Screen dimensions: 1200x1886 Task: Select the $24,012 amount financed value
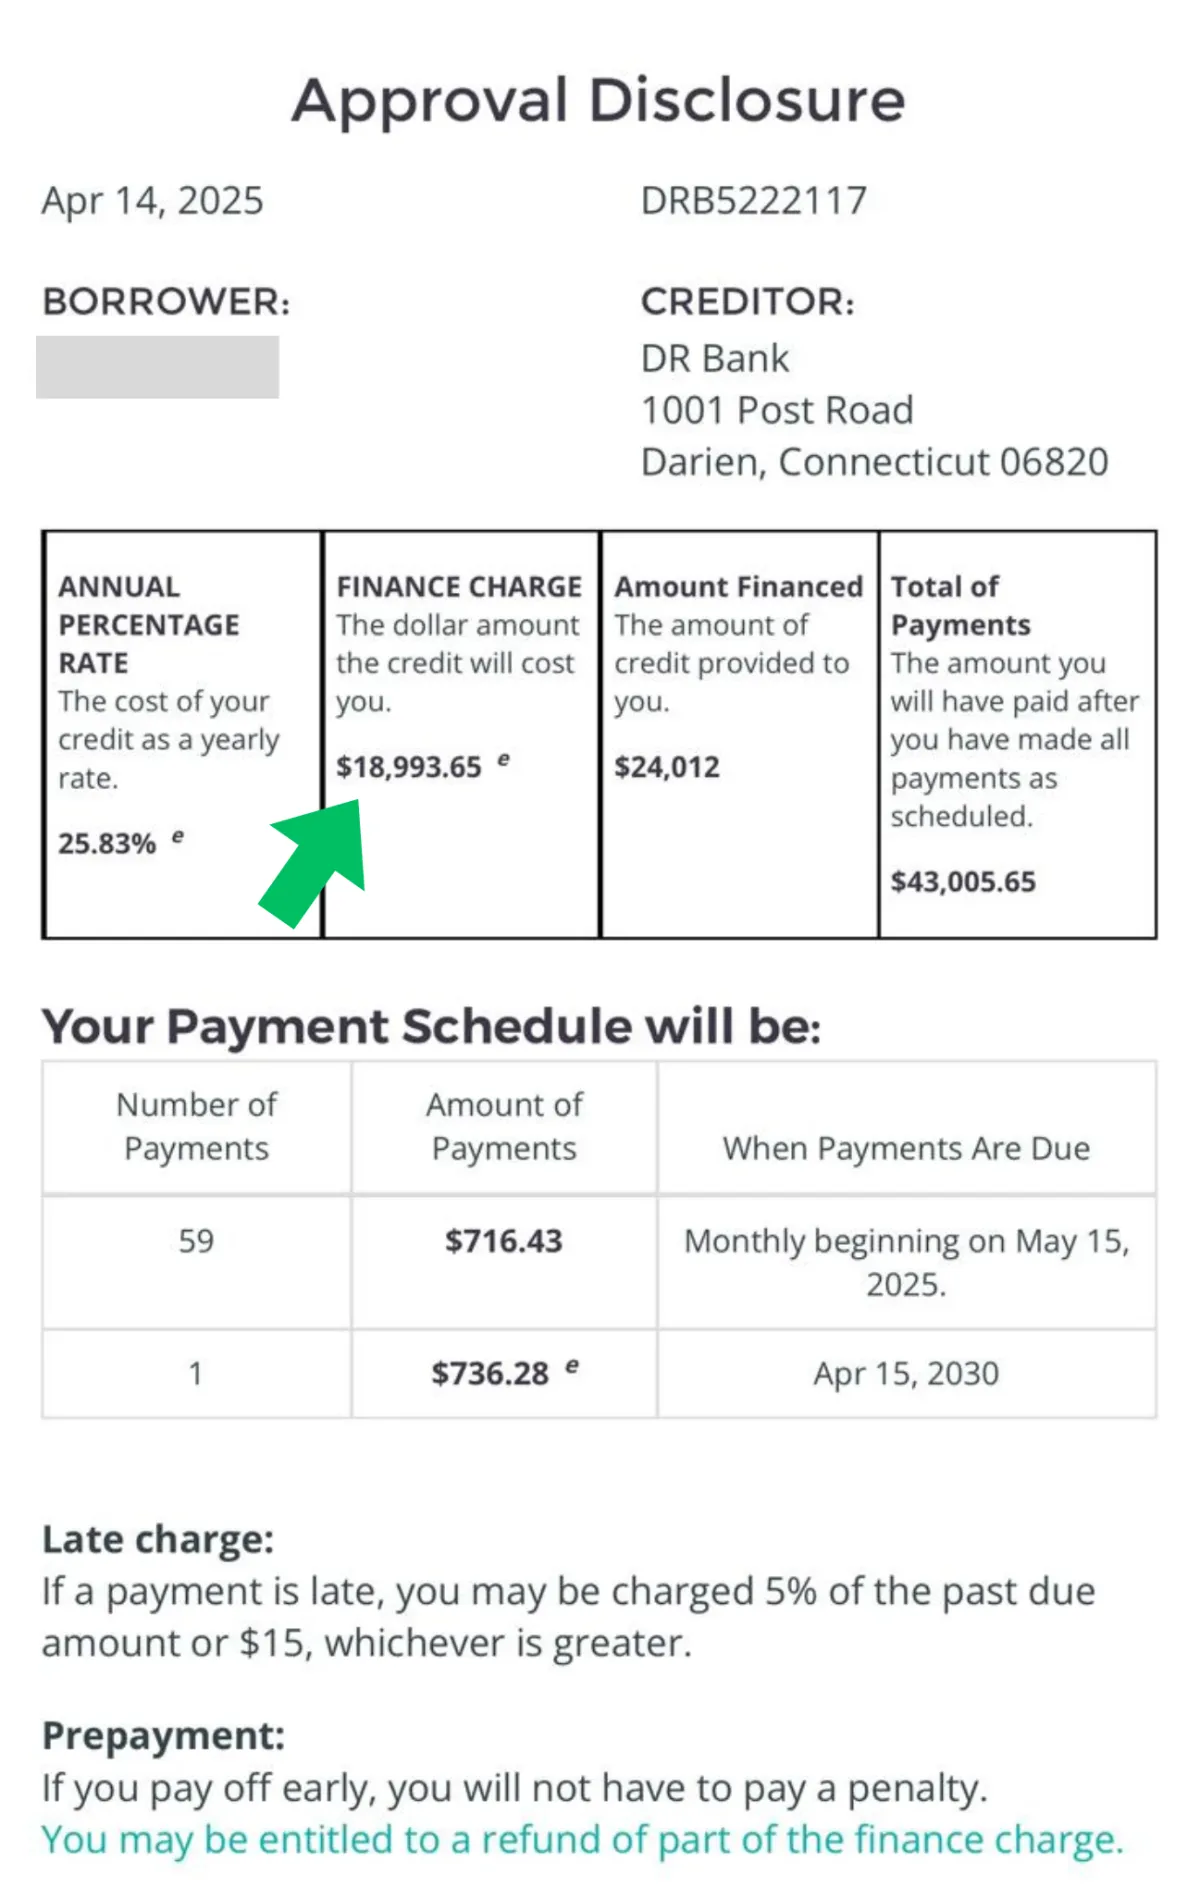[667, 767]
